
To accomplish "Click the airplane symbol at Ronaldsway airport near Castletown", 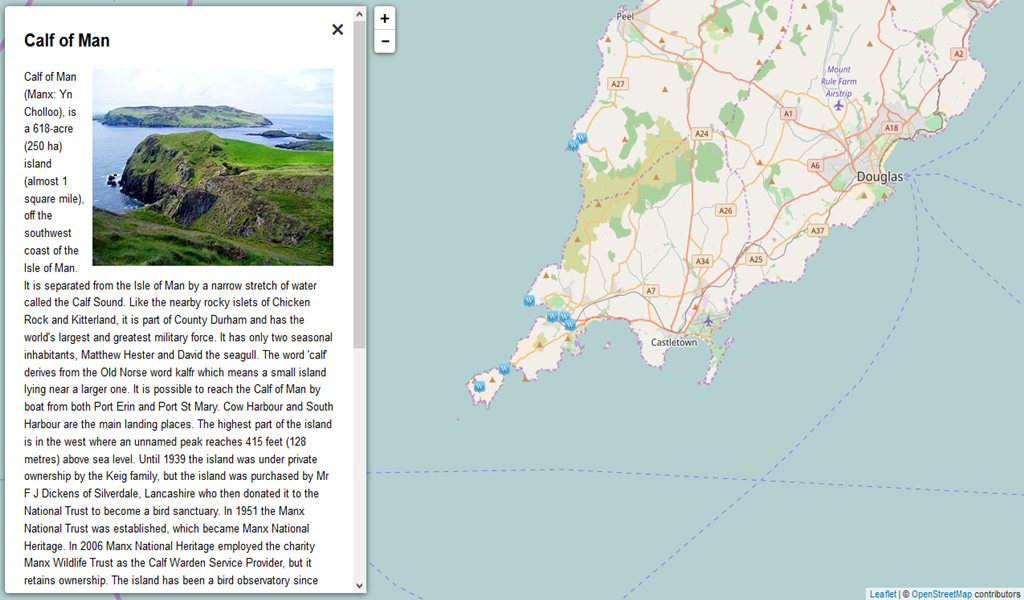I will 708,321.
